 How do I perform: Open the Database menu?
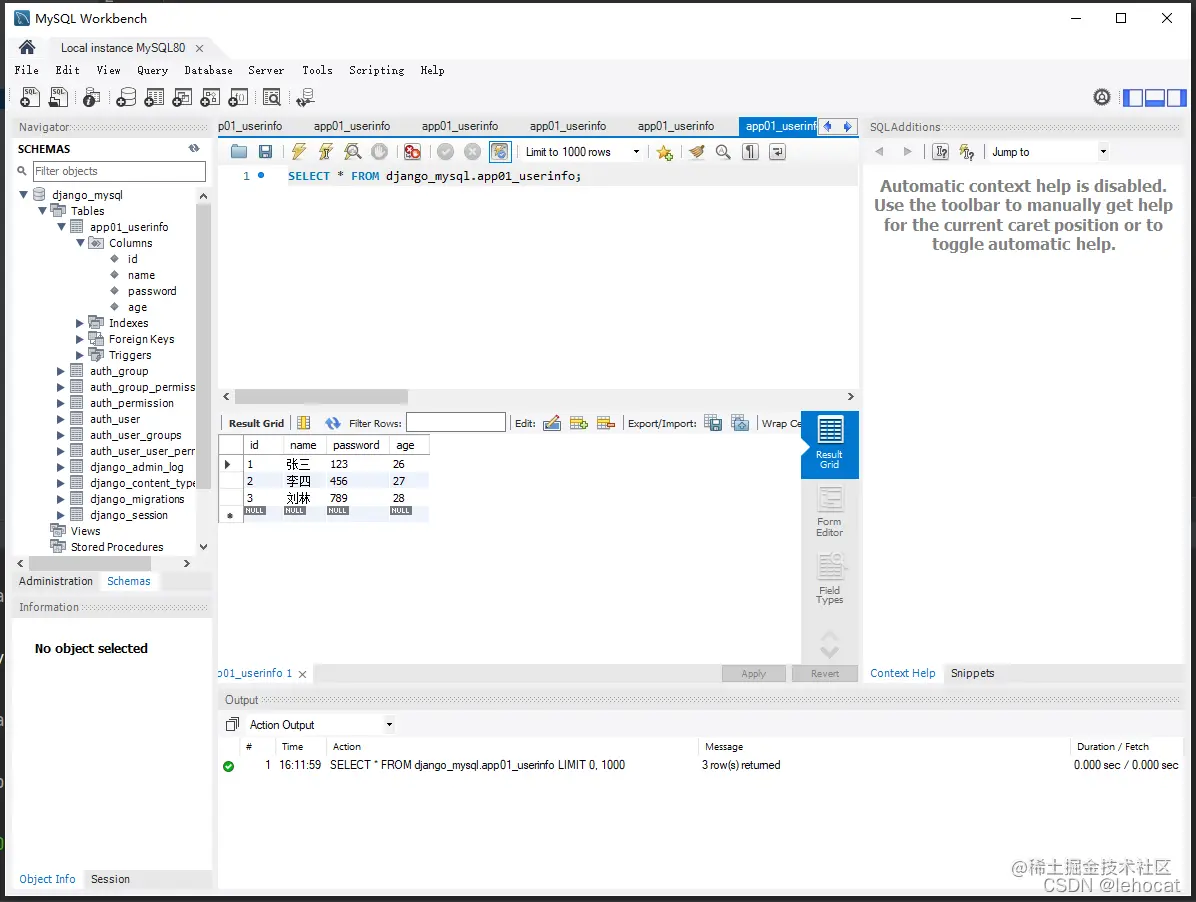[x=208, y=70]
